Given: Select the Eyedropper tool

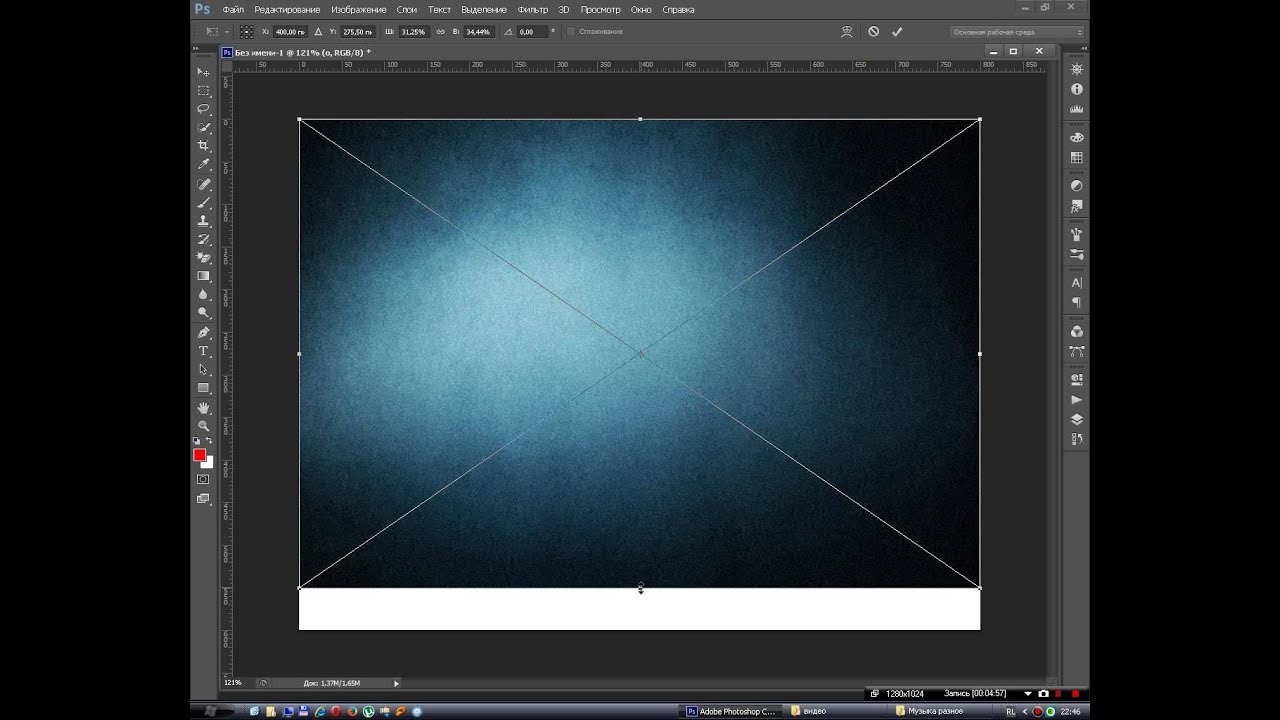Looking at the screenshot, I should click(204, 164).
